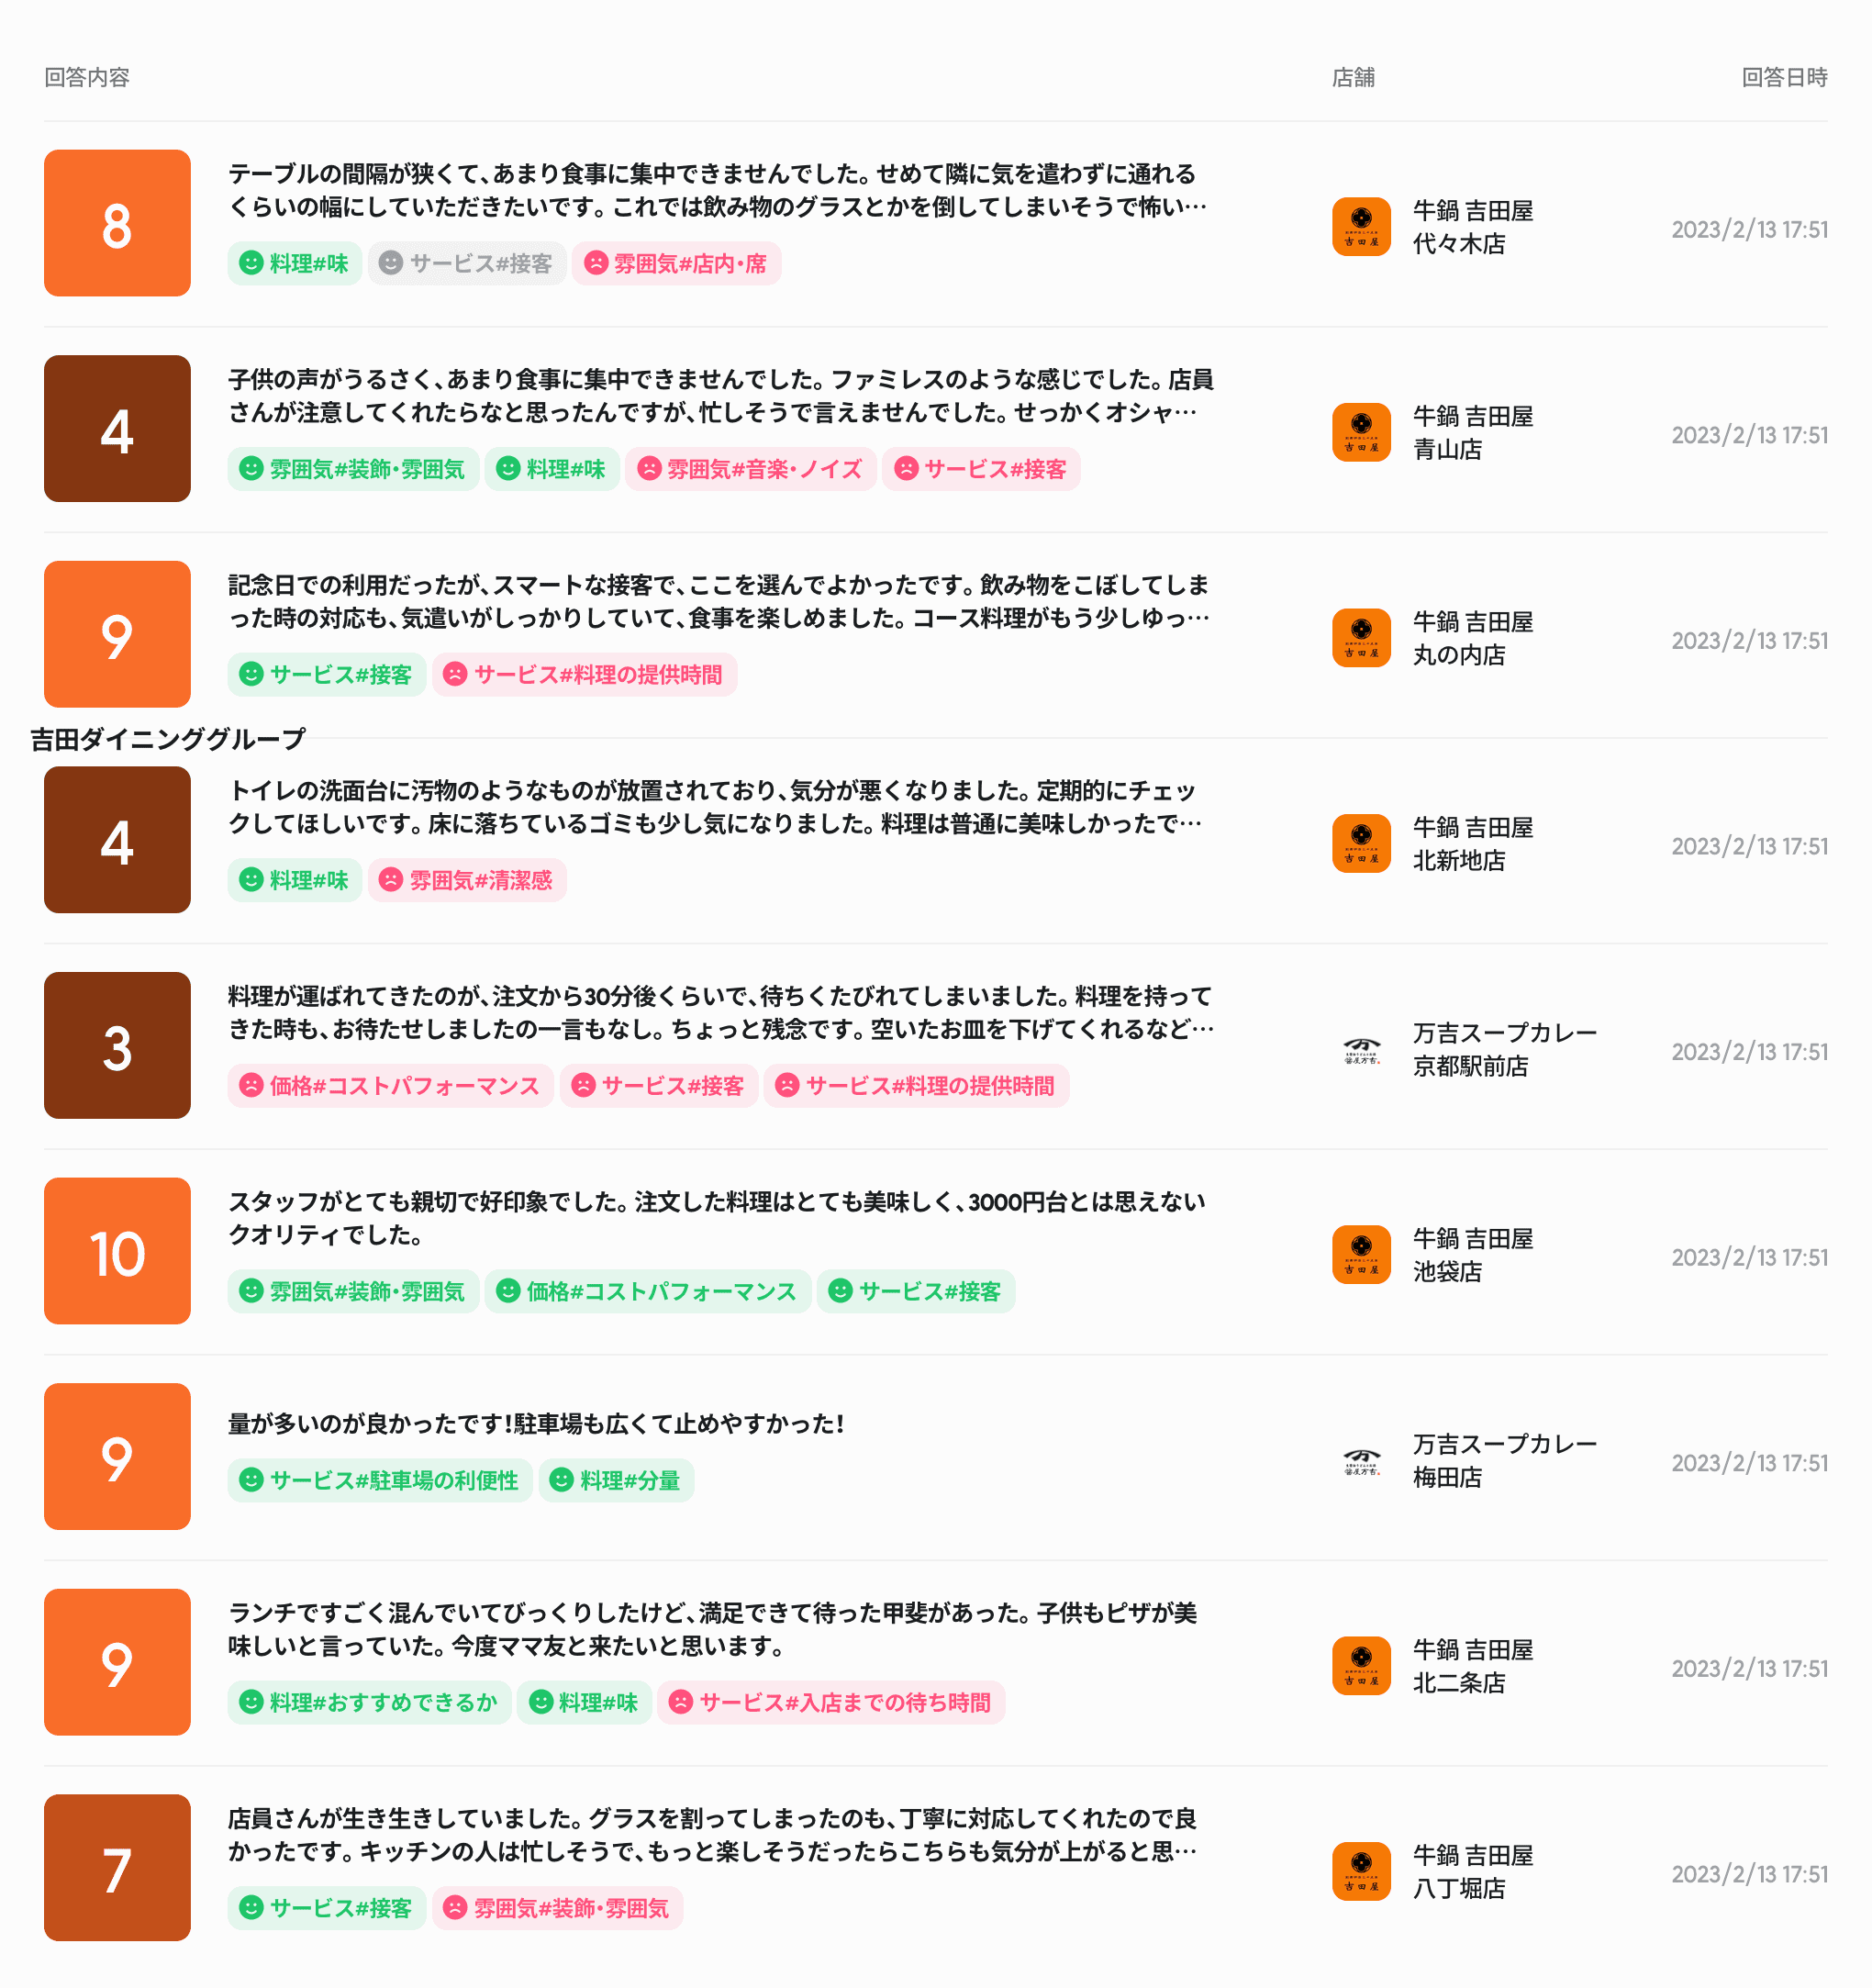Select the 雰囲気#店内・席 negative tag
The width and height of the screenshot is (1872, 1988).
(x=676, y=264)
